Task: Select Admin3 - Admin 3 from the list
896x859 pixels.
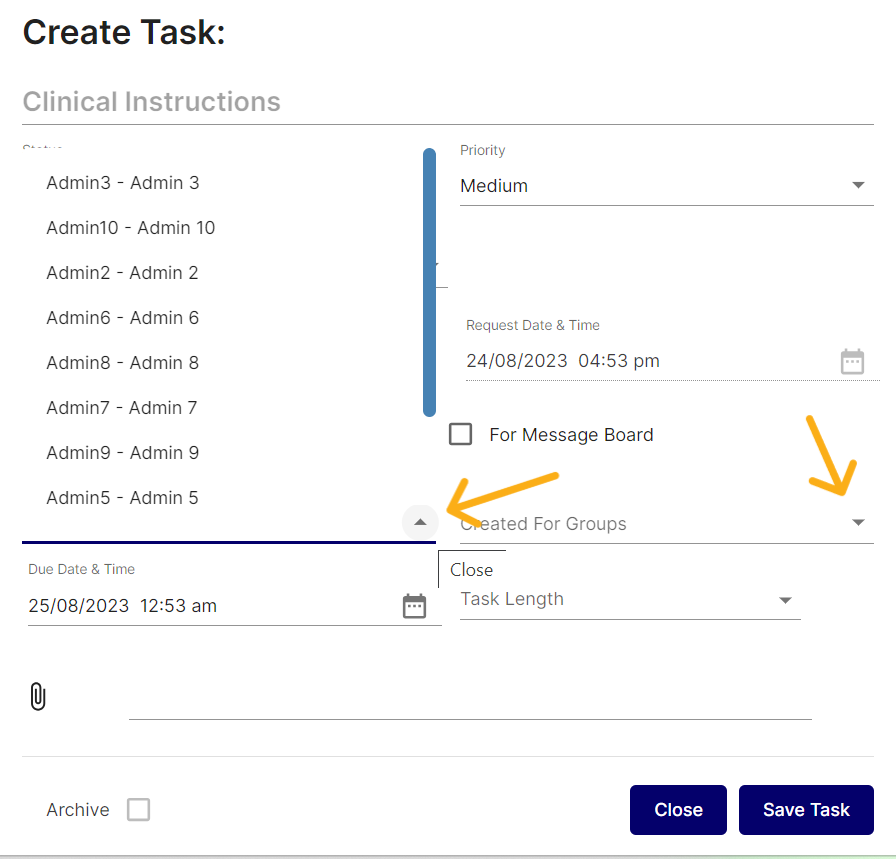Action: (x=123, y=183)
